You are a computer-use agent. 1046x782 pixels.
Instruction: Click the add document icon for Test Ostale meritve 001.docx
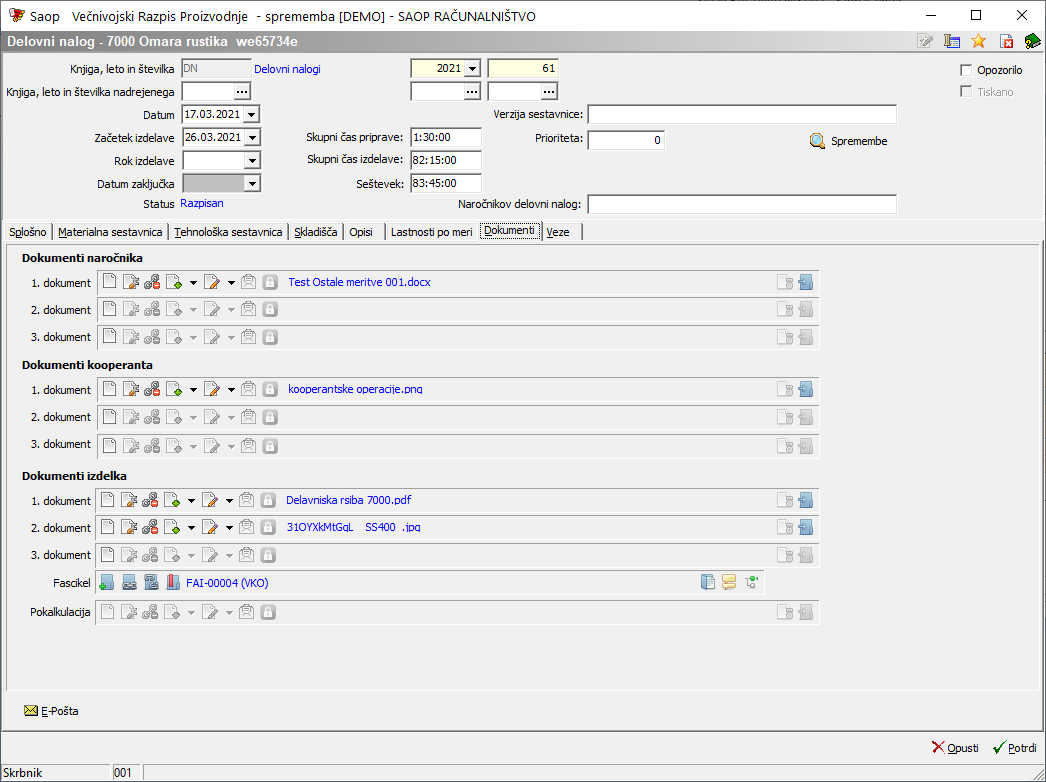click(173, 282)
